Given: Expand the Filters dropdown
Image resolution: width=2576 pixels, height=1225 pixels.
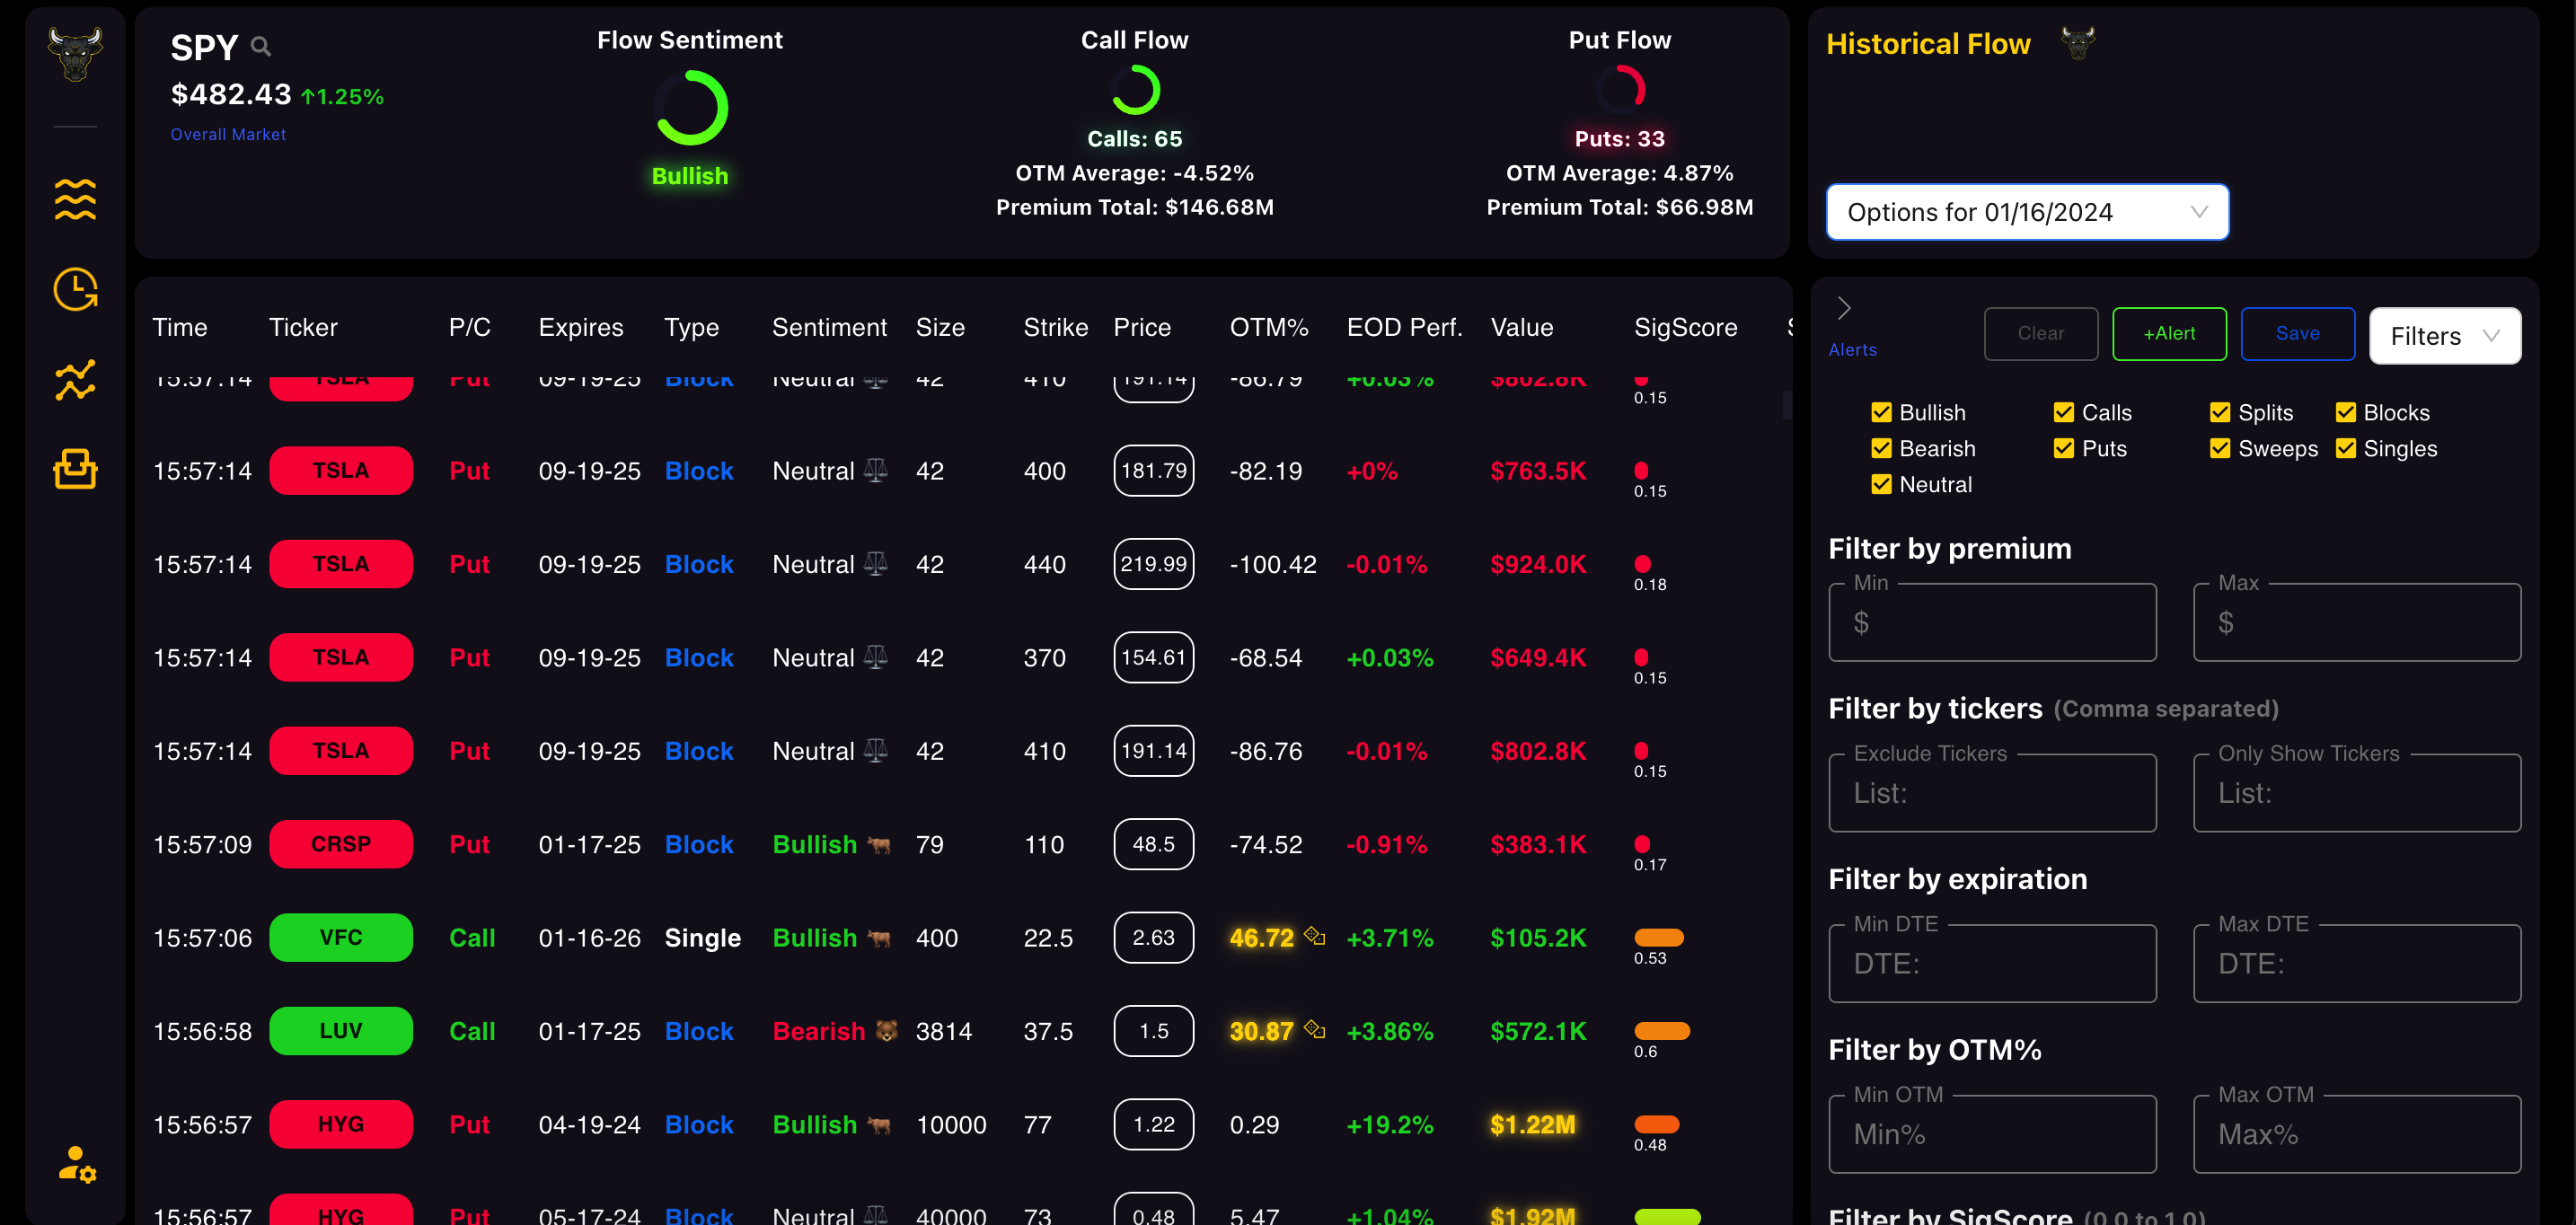Looking at the screenshot, I should pyautogui.click(x=2443, y=336).
